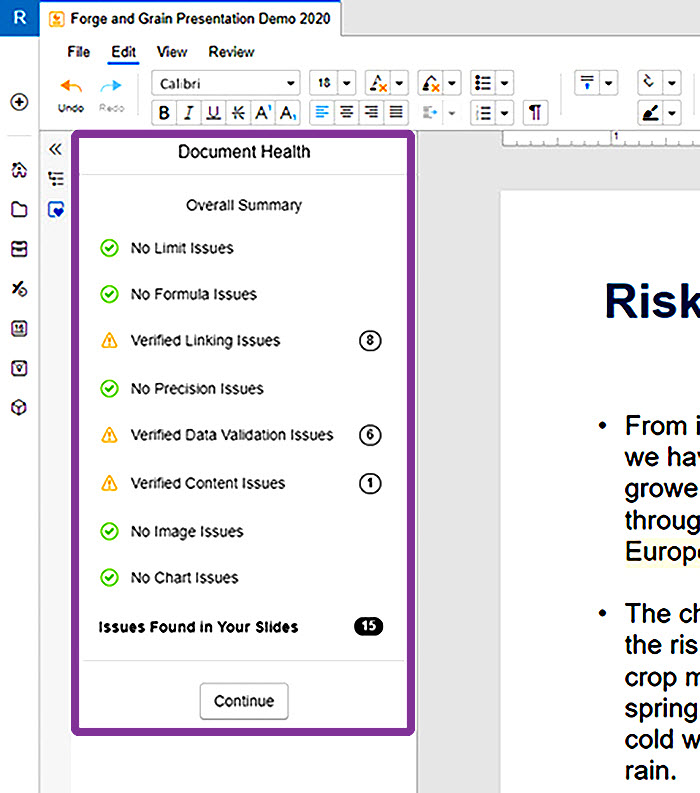Screen dimensions: 700x793
Task: Click the indent icon
Action: click(x=430, y=112)
